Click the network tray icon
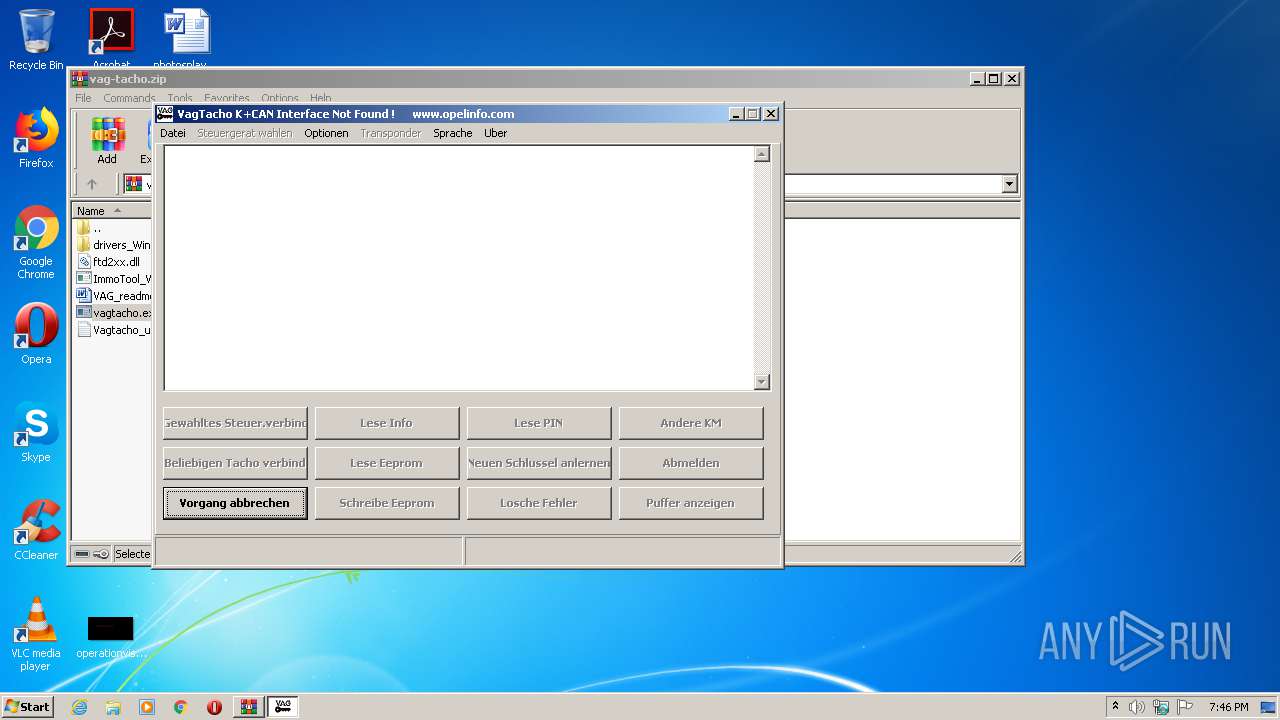Screen dimensions: 1280x720 pyautogui.click(x=1161, y=707)
